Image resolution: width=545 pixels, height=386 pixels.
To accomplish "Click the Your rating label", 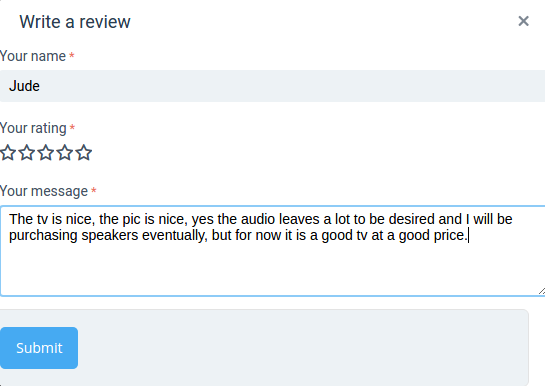I will 33,128.
